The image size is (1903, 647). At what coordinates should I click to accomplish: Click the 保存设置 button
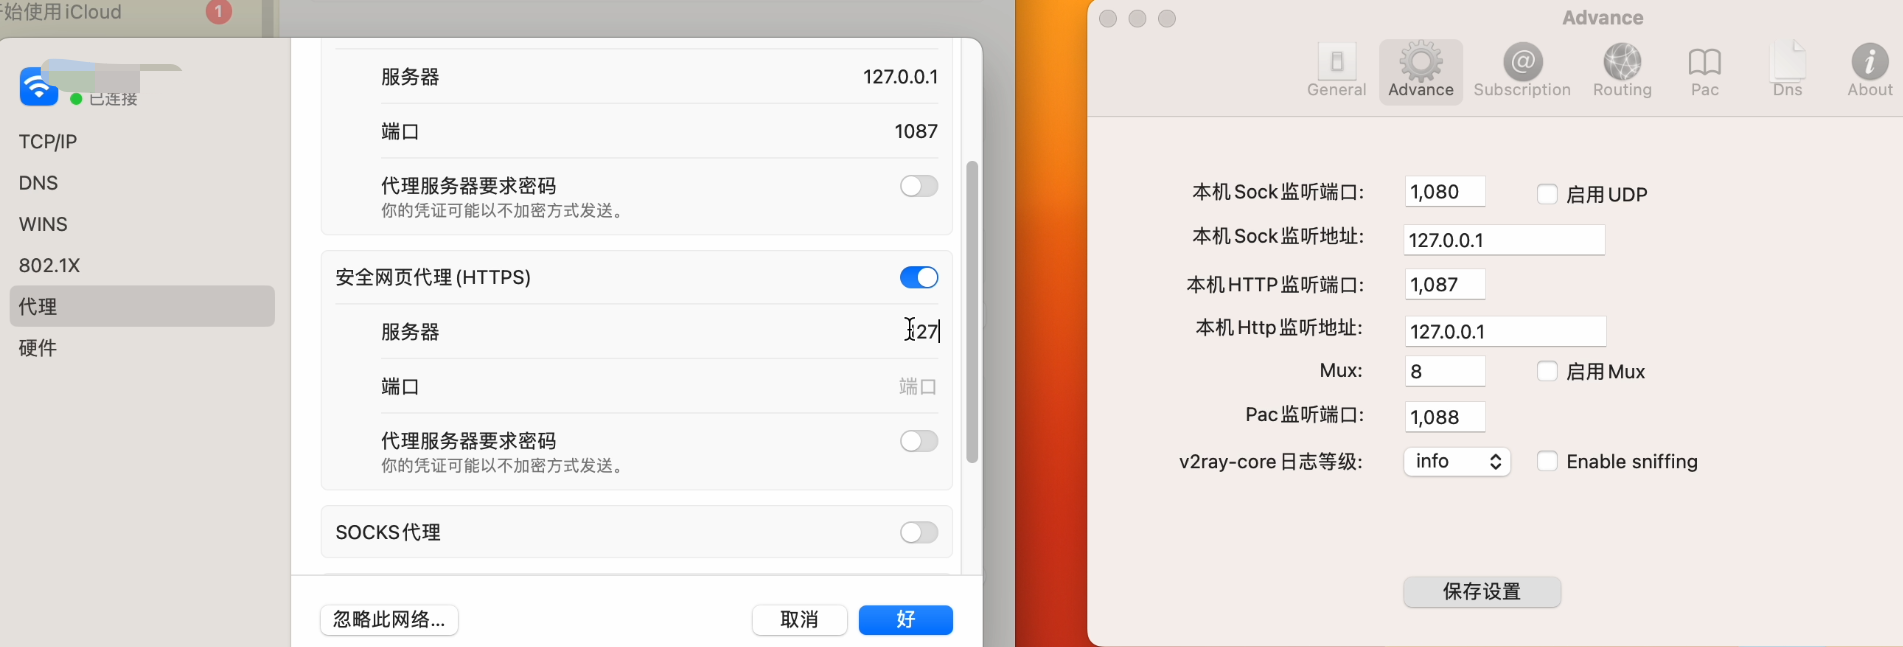click(1481, 592)
